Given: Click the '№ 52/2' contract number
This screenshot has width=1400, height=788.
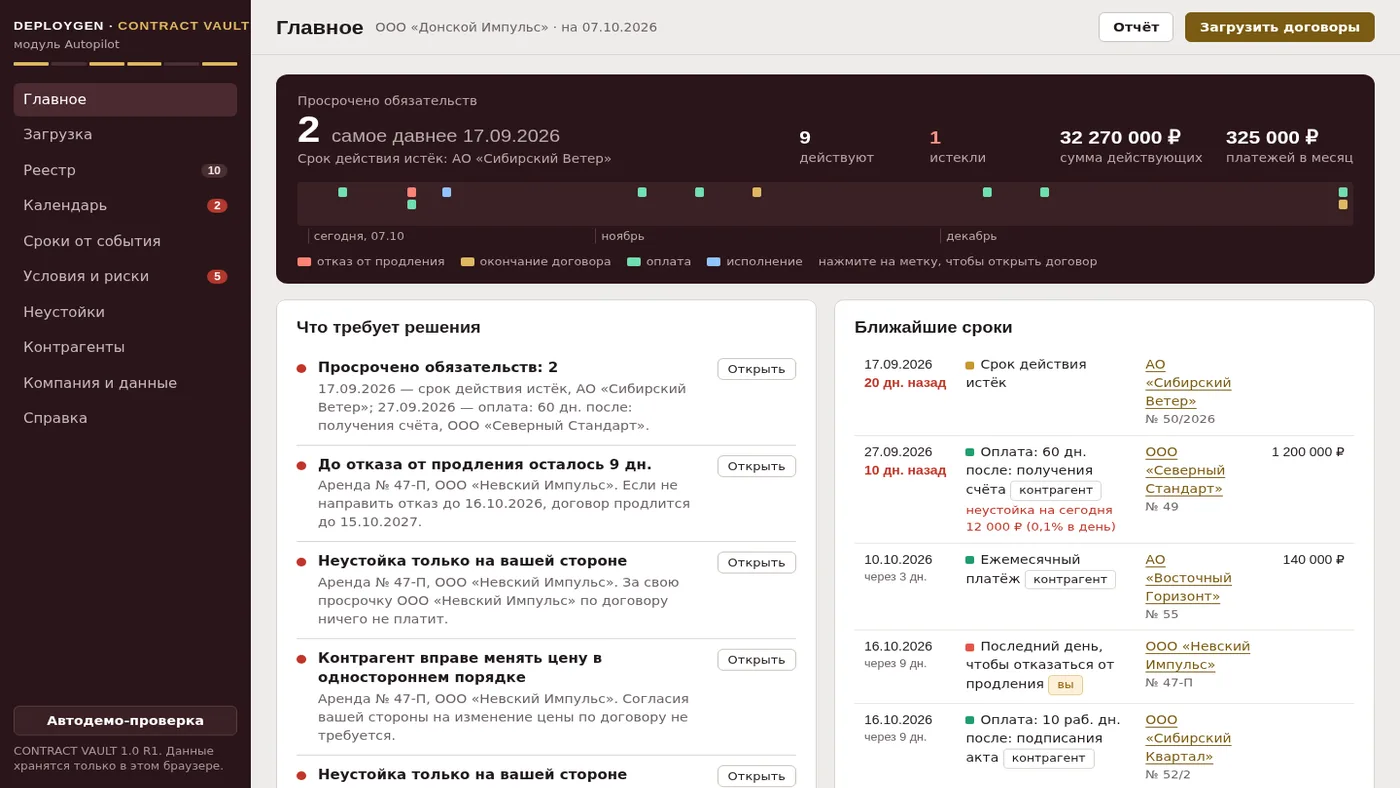Looking at the screenshot, I should 1168,774.
